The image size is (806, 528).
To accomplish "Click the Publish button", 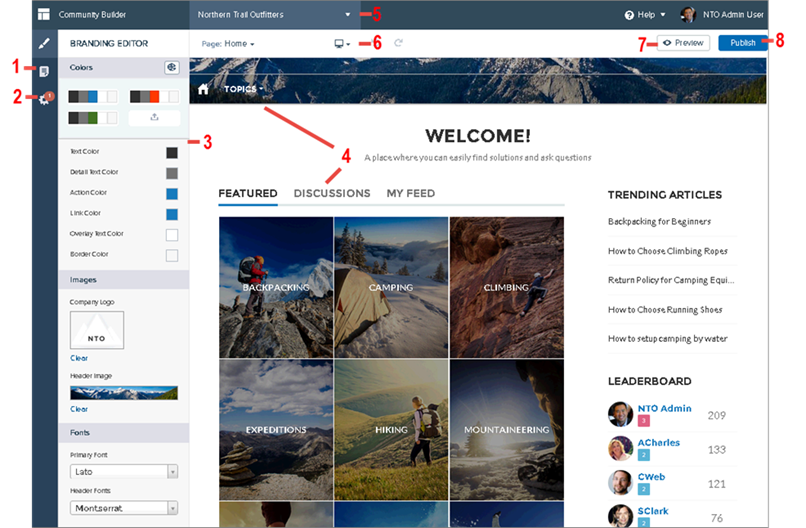I will pos(743,43).
